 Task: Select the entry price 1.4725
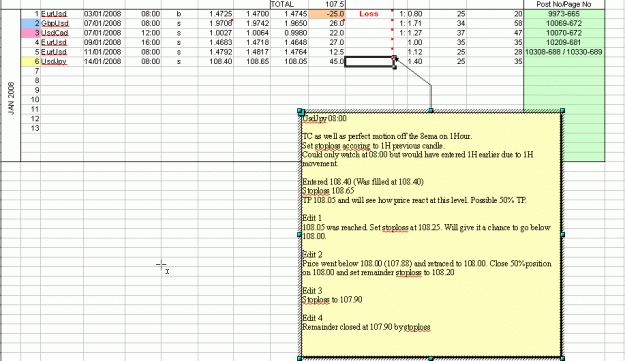coord(216,14)
